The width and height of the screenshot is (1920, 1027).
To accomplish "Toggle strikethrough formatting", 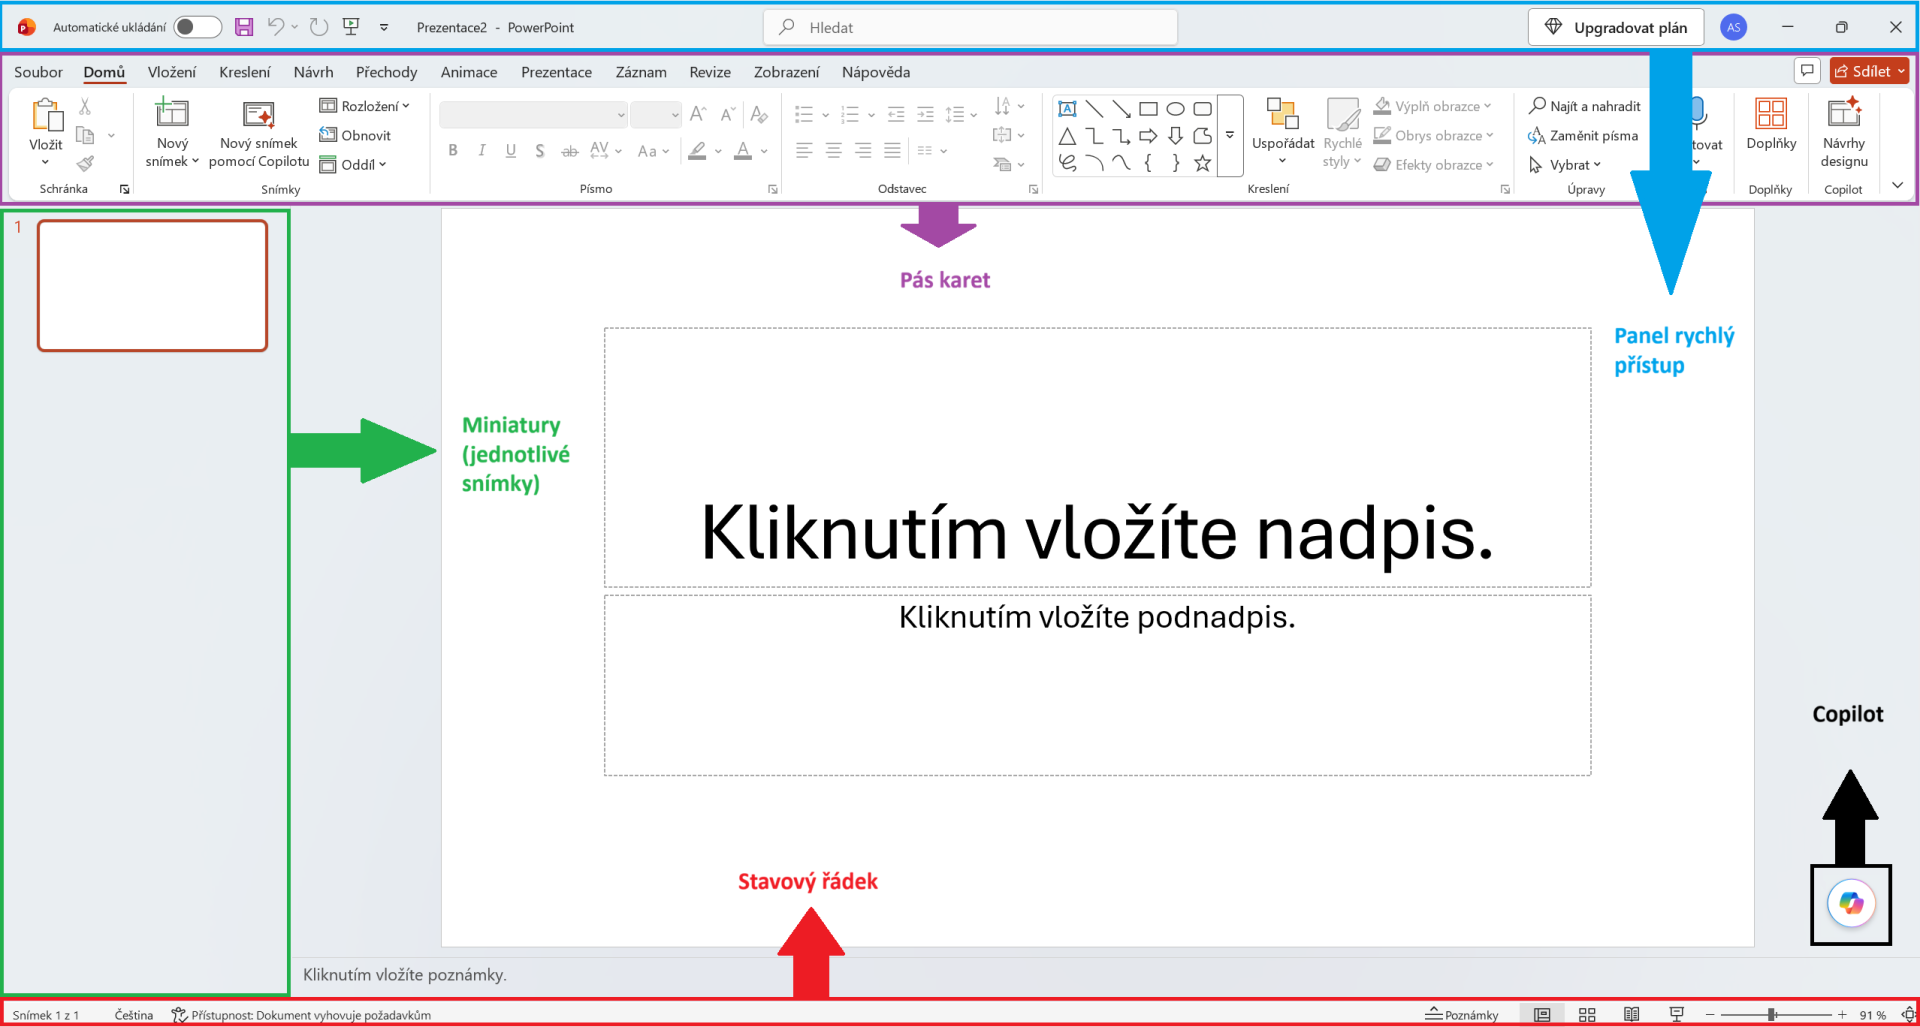I will [569, 150].
